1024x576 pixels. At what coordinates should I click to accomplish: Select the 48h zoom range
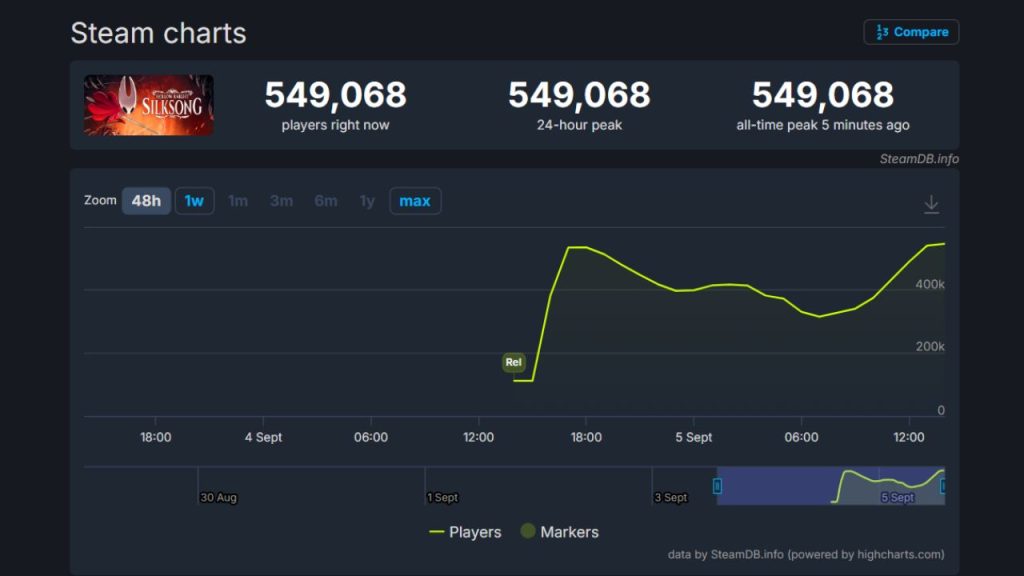(146, 200)
